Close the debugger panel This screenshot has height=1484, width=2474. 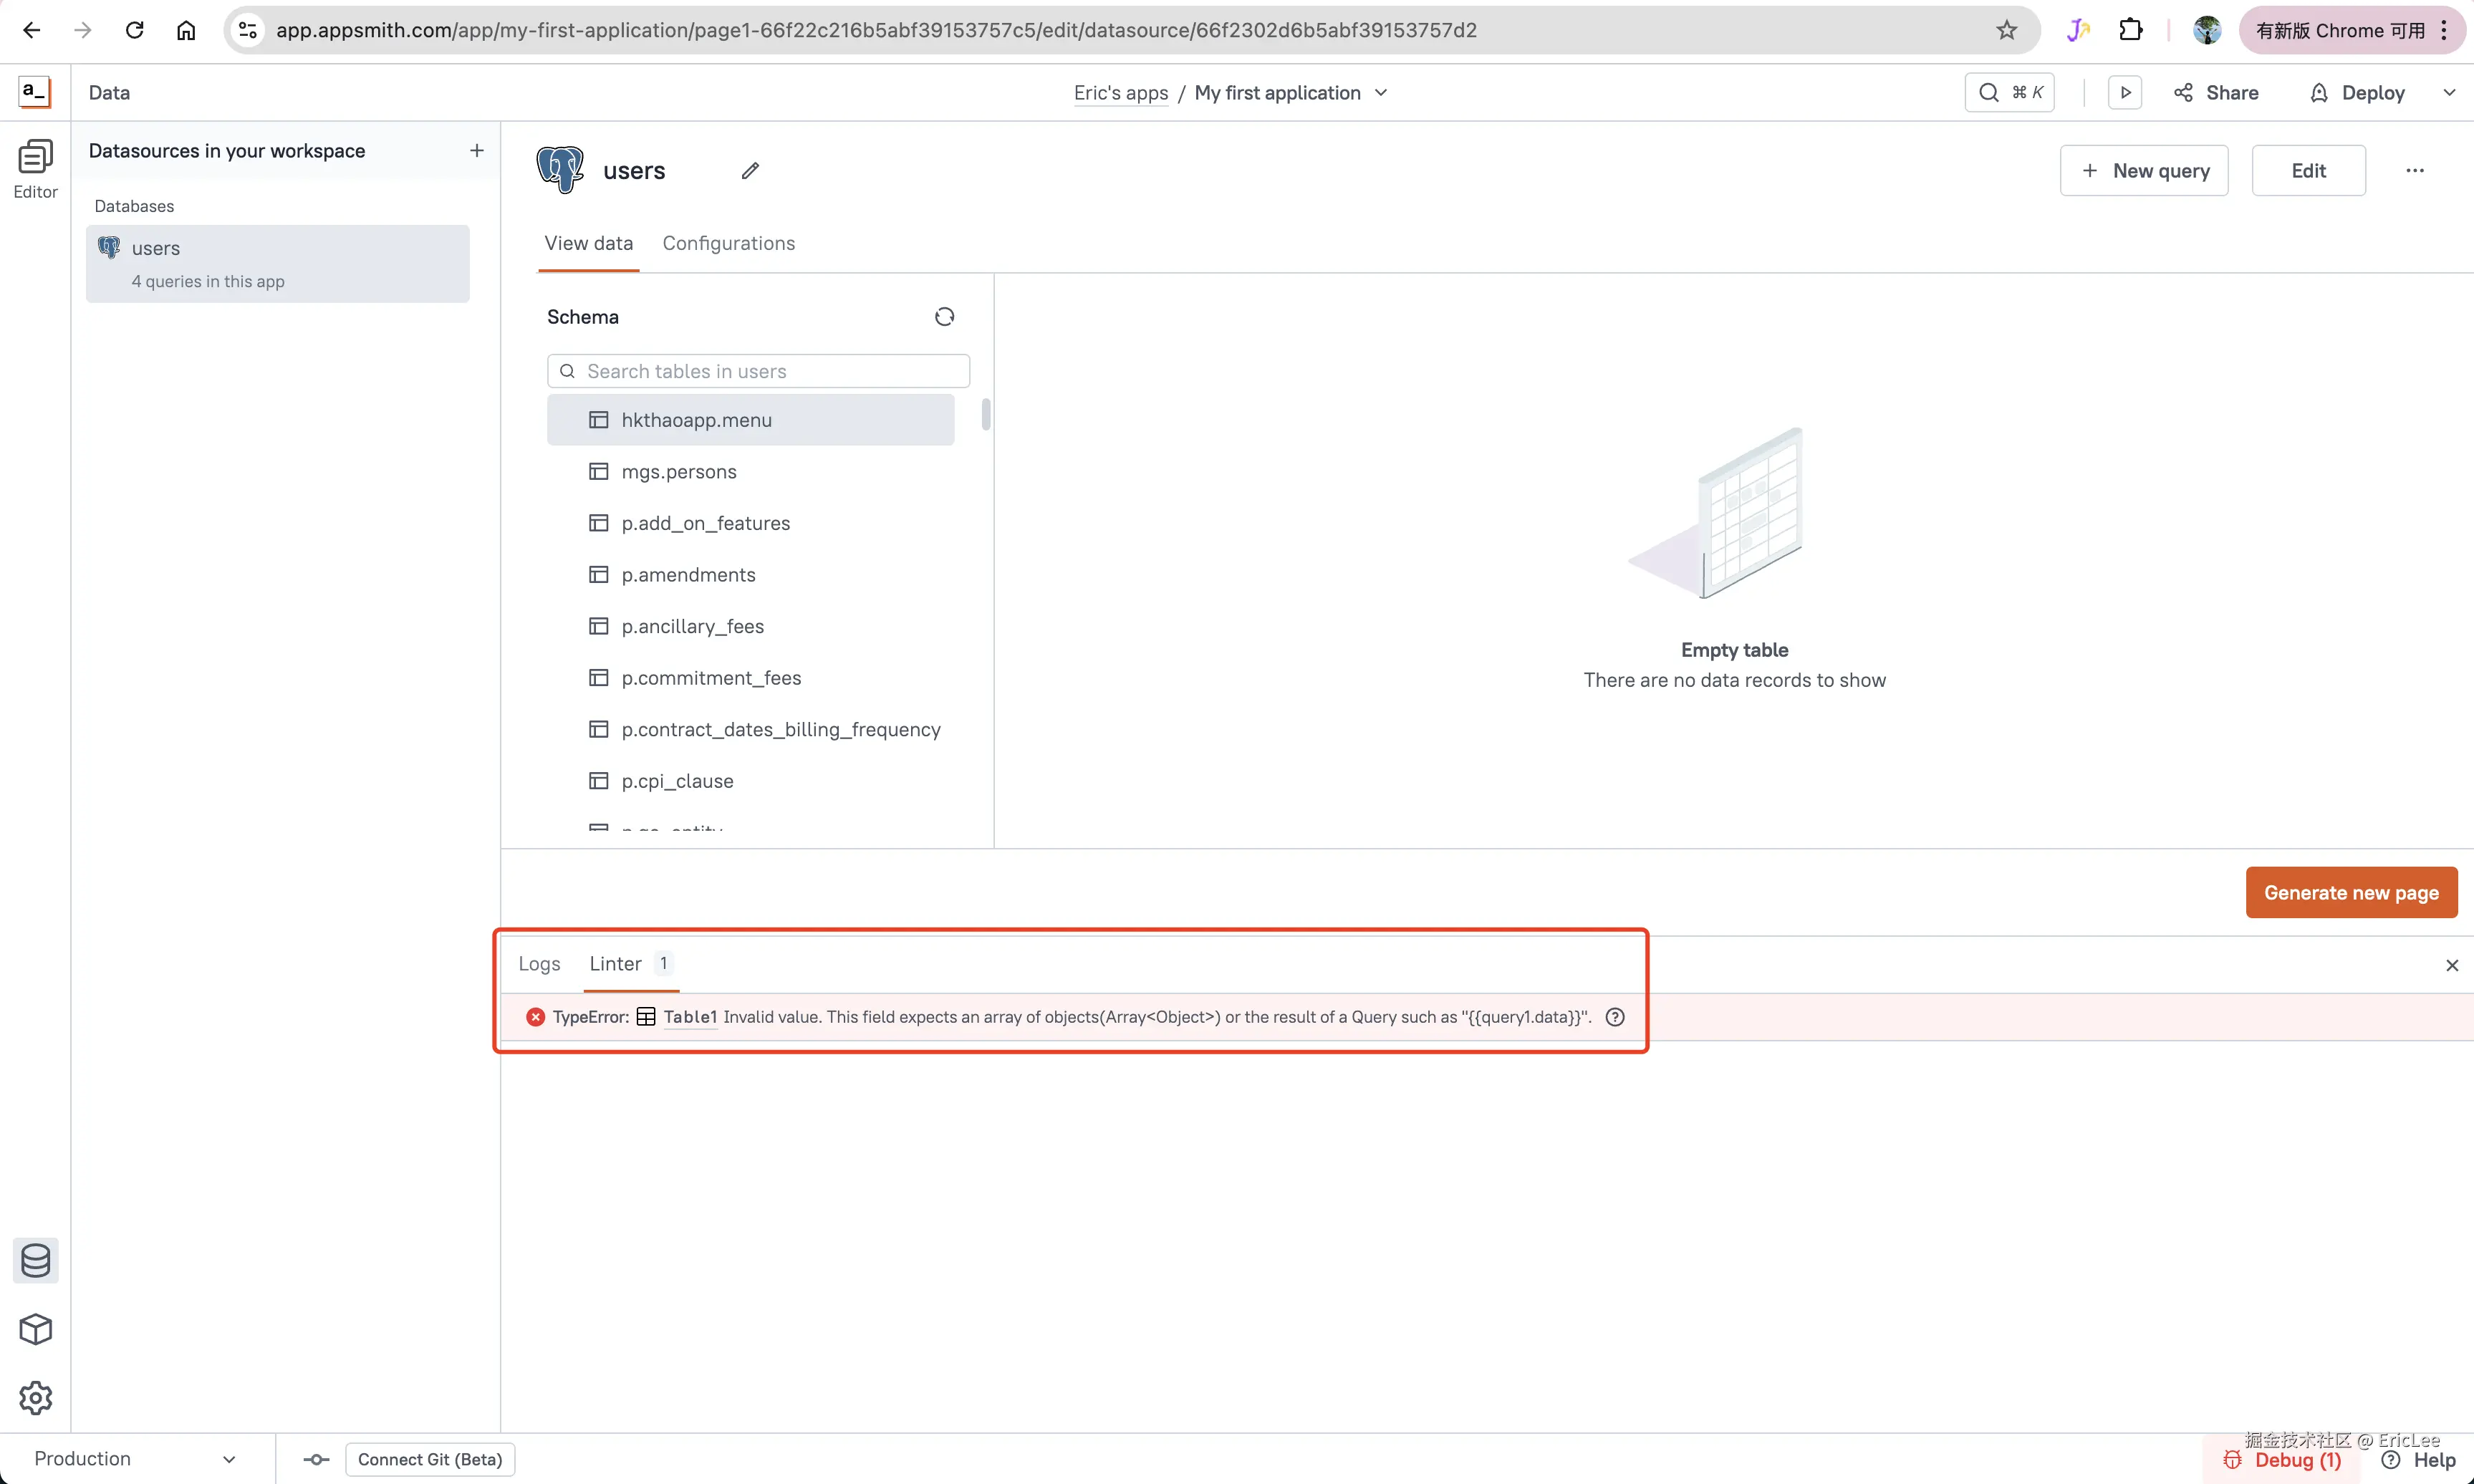click(2452, 965)
